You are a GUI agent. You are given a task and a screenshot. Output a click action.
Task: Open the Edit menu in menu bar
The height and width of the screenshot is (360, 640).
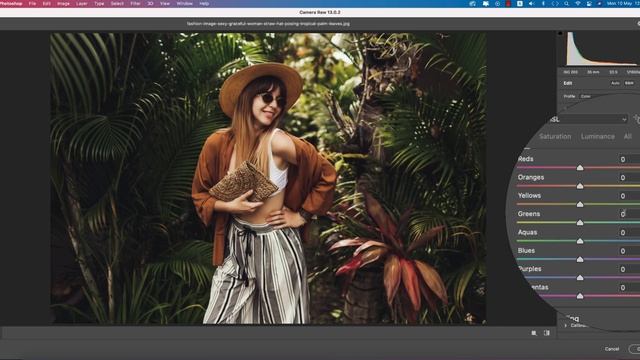point(47,4)
